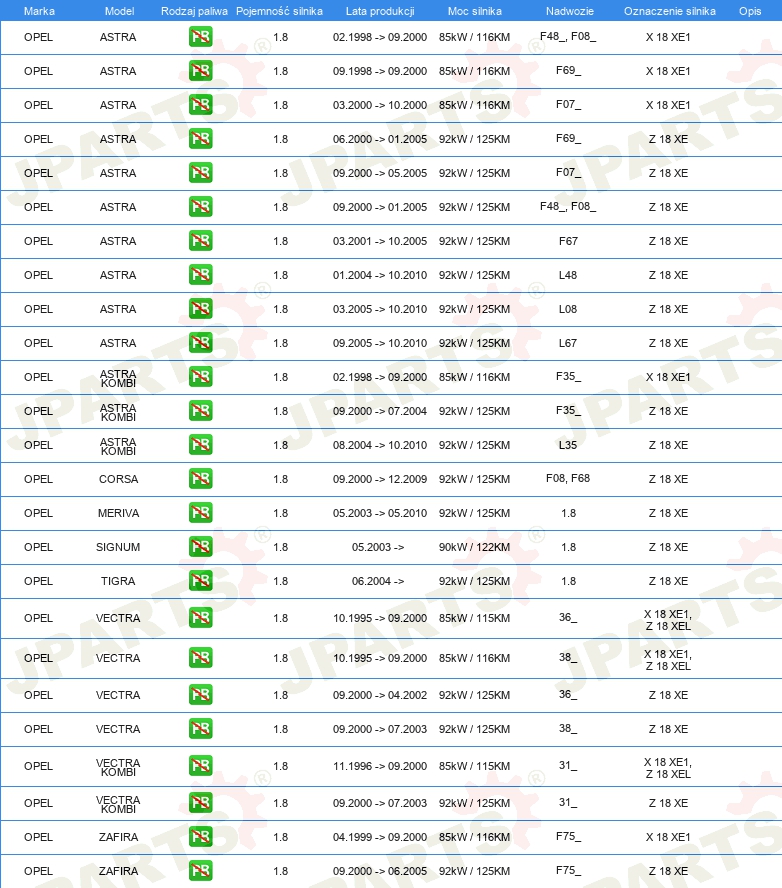
Task: Click the 03.2001 -> 10.2005 production years cell
Action: pos(380,241)
